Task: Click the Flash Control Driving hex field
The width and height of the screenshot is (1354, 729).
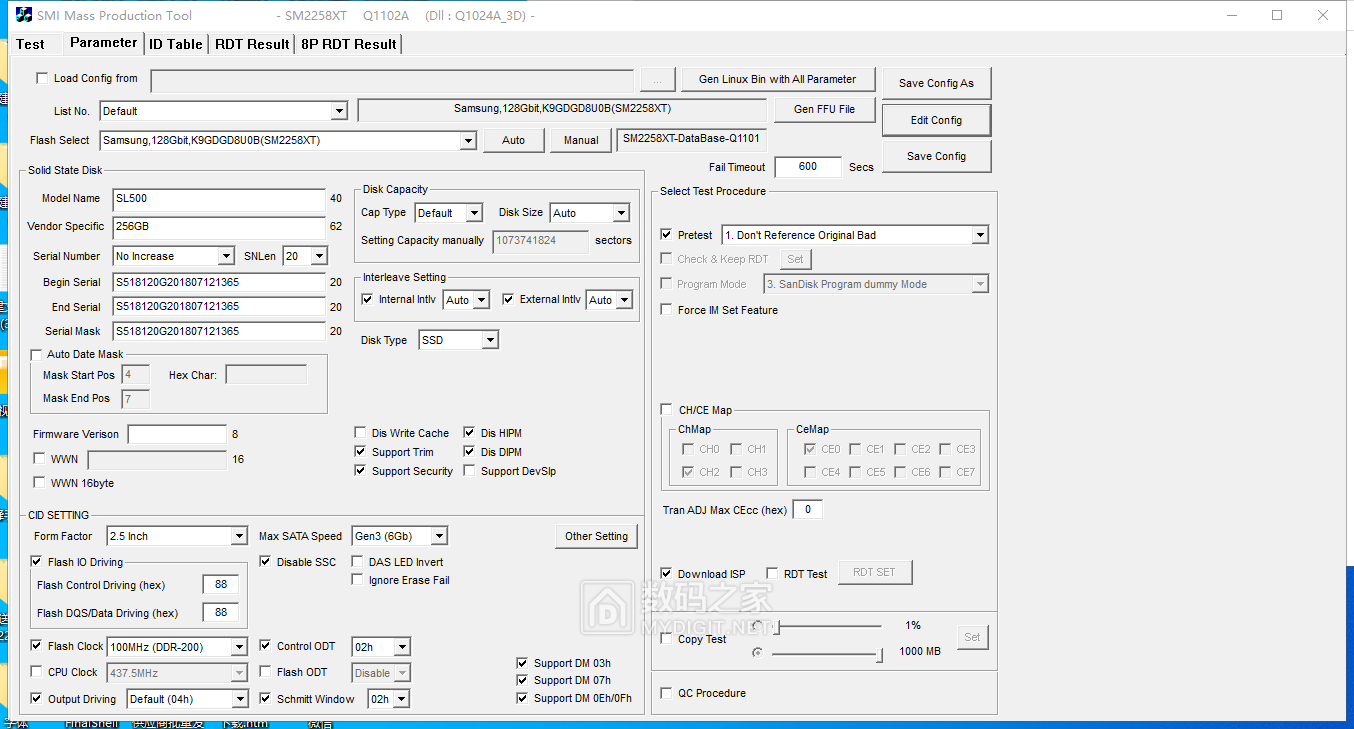Action: pyautogui.click(x=220, y=585)
